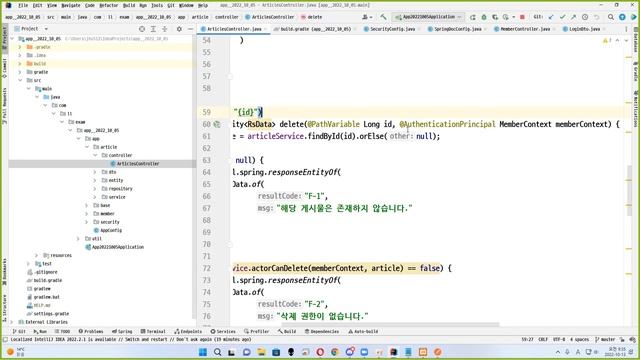
Task: Open File Explorer from the taskbar
Action: [261, 352]
